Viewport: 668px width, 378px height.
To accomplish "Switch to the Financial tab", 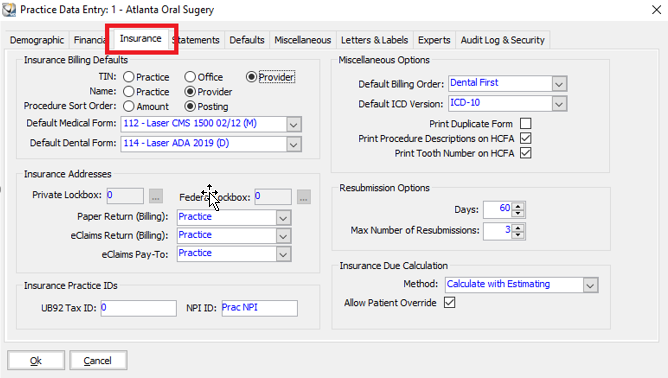I will click(x=90, y=40).
